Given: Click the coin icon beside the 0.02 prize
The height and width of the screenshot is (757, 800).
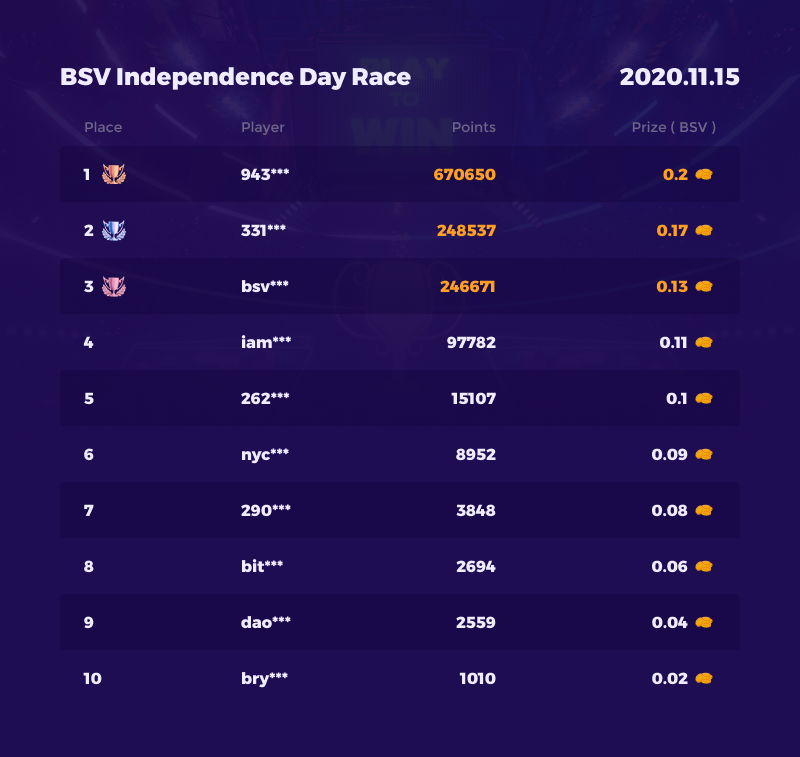Looking at the screenshot, I should coord(704,679).
